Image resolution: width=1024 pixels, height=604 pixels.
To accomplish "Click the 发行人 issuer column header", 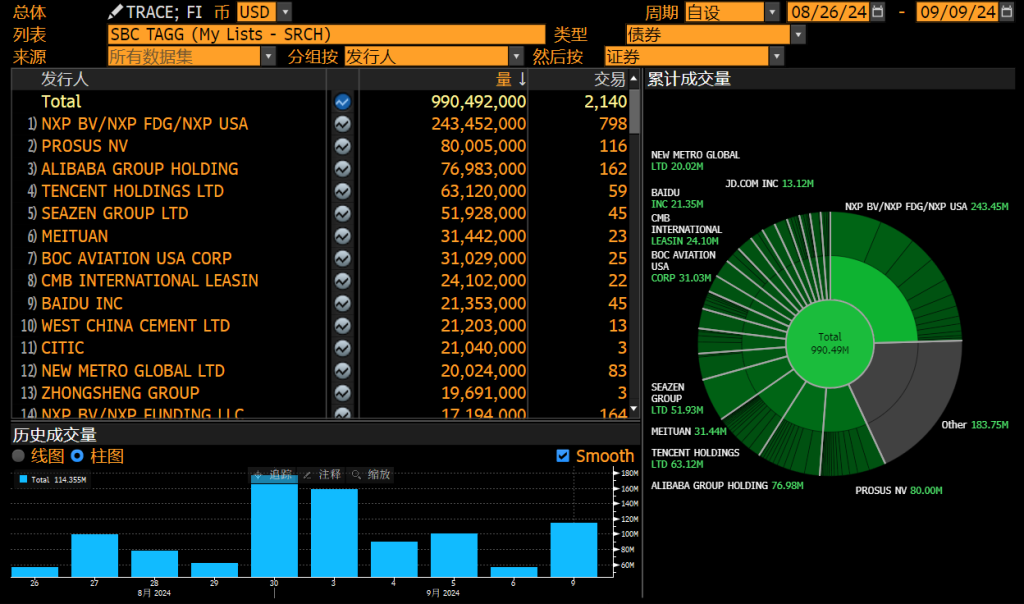I will tap(65, 79).
